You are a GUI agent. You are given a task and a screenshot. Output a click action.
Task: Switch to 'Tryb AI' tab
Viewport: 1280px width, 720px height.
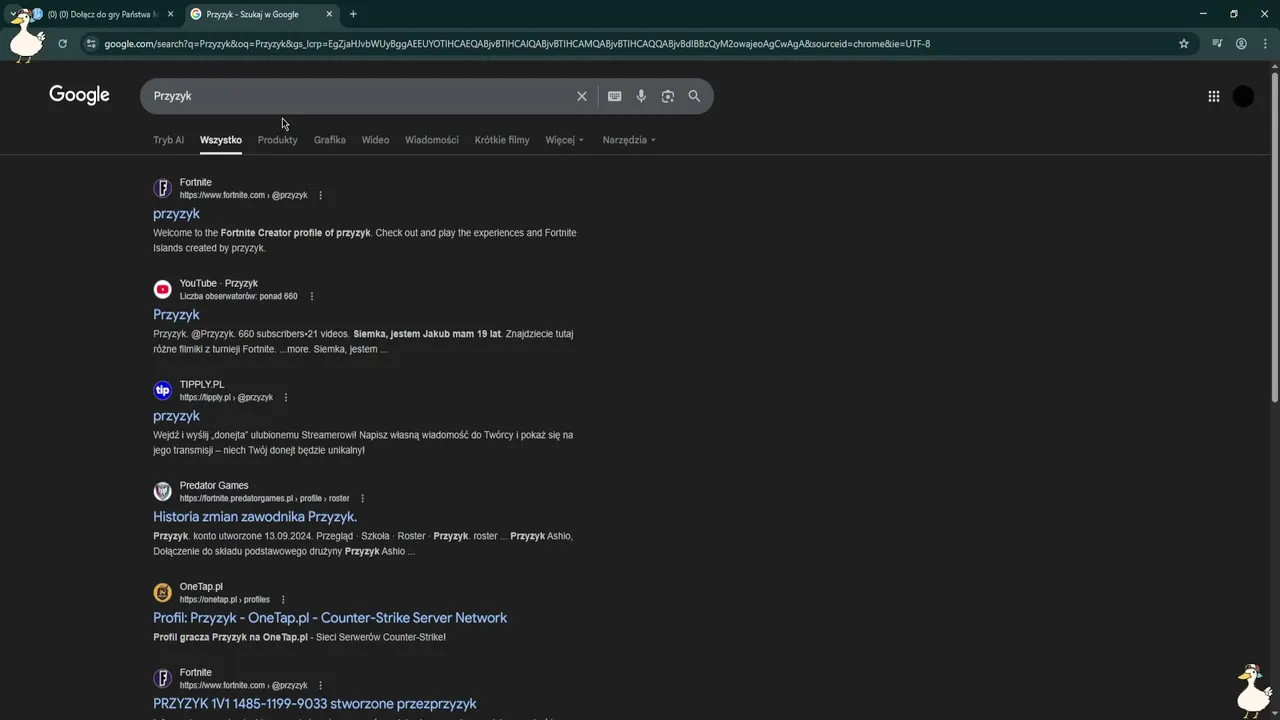pyautogui.click(x=168, y=140)
